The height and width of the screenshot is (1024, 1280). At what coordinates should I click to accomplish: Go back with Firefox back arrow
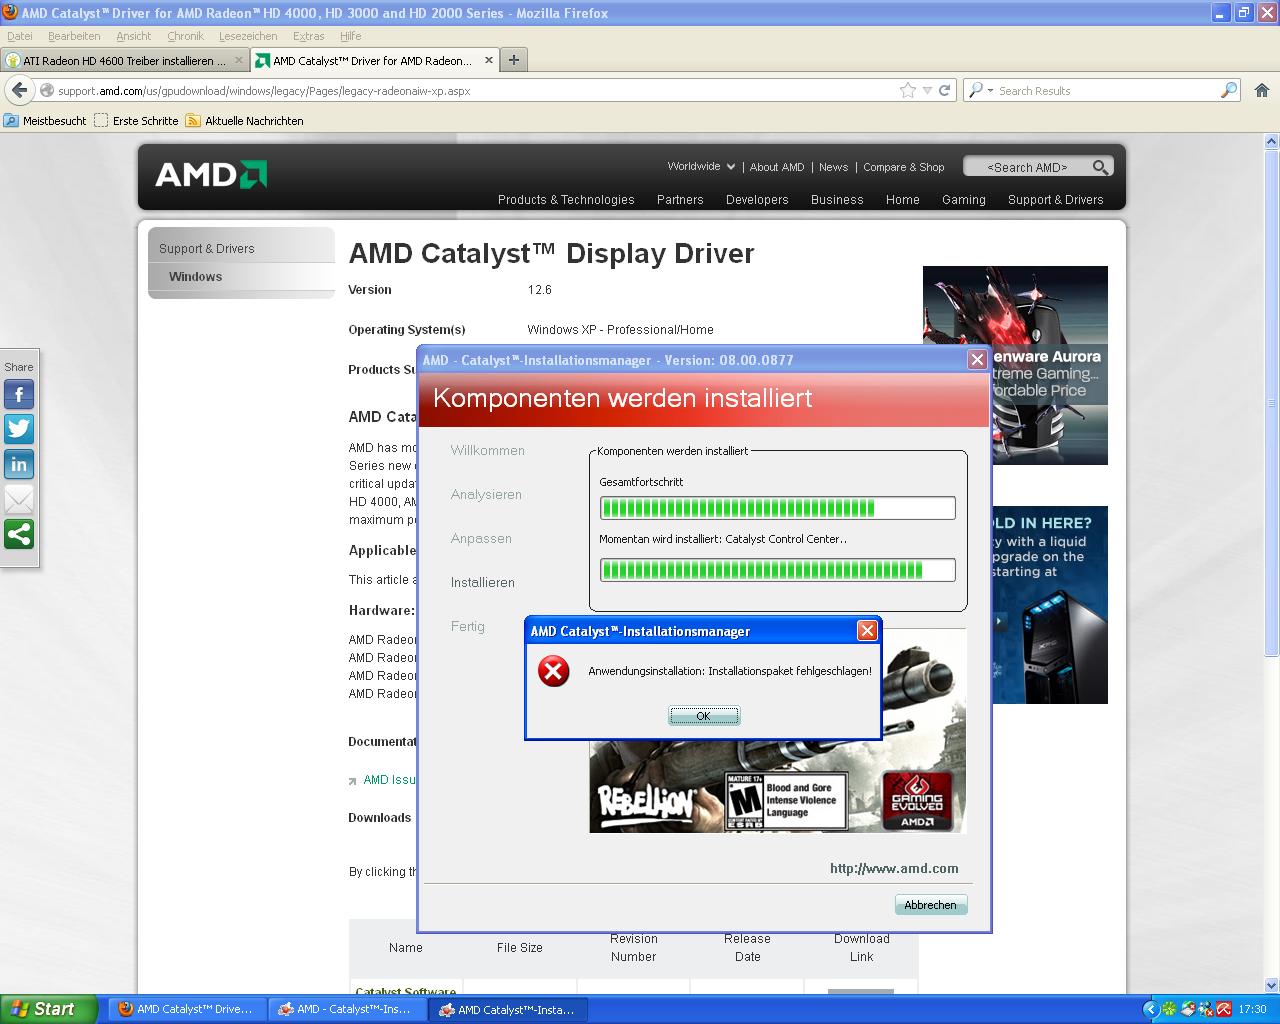pyautogui.click(x=19, y=90)
